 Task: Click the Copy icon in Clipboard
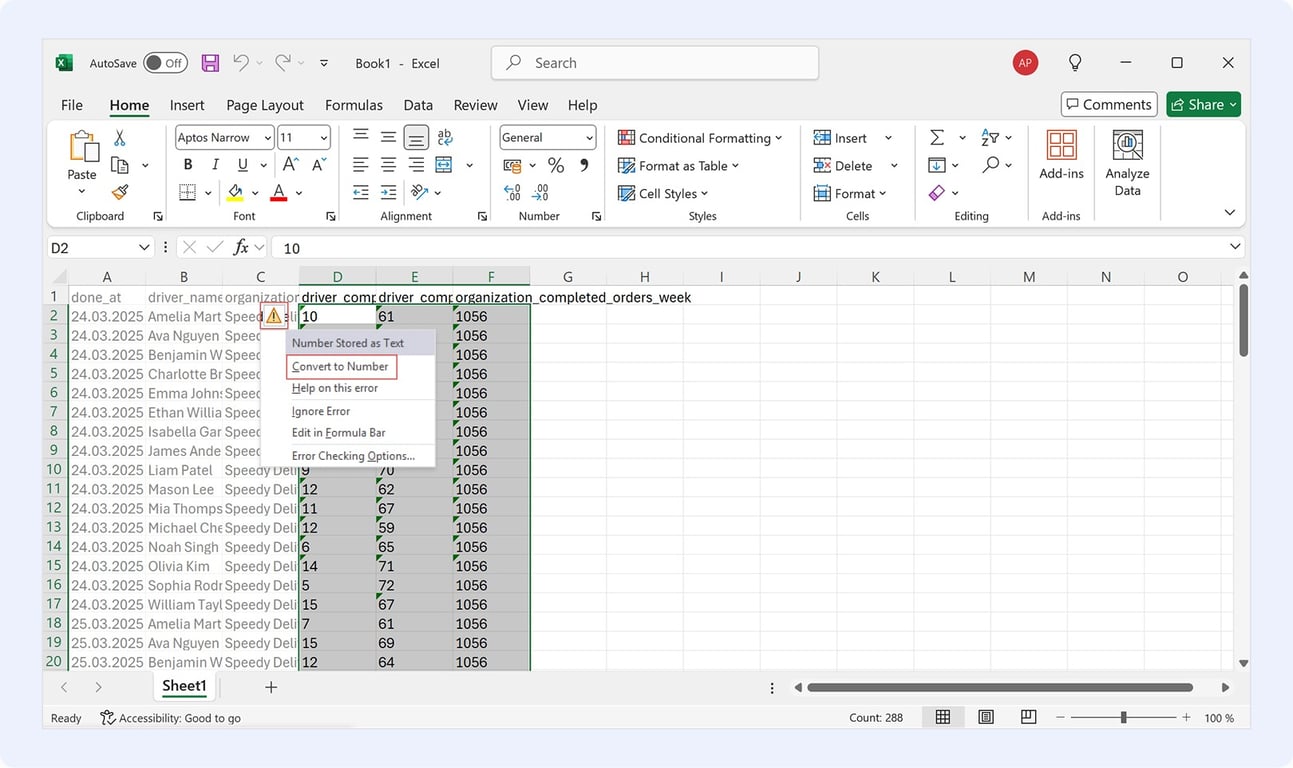[x=120, y=165]
